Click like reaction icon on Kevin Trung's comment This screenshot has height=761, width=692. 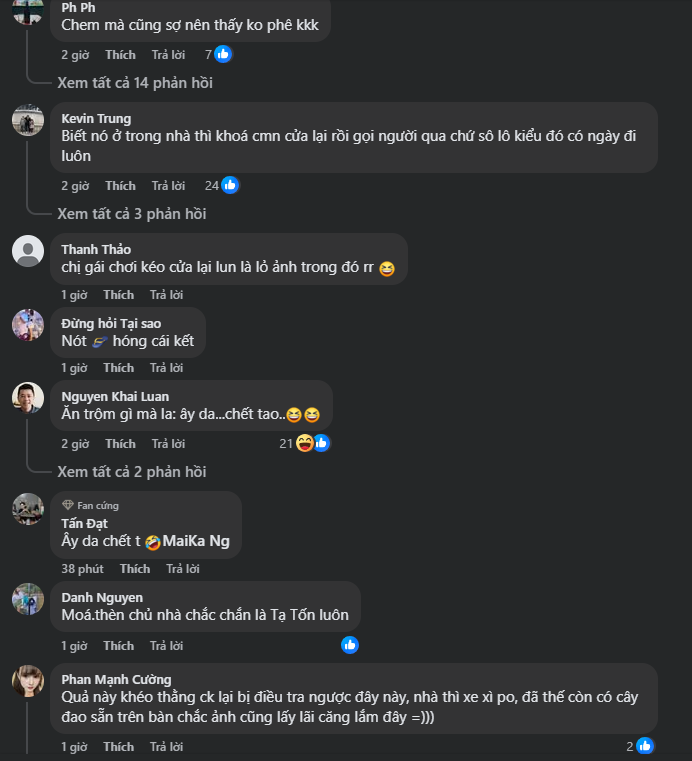click(x=230, y=185)
